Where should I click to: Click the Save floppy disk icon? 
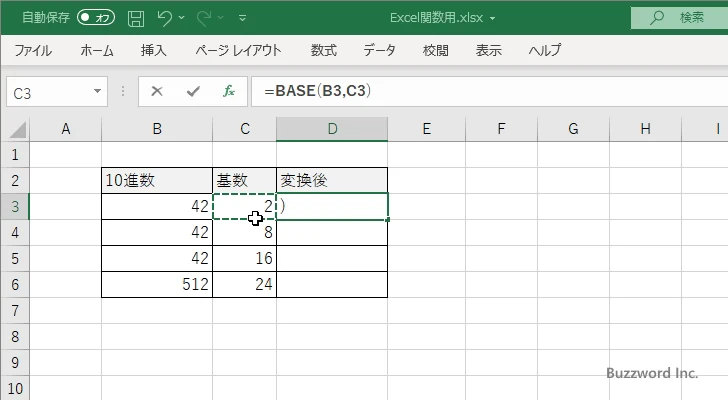pos(136,18)
